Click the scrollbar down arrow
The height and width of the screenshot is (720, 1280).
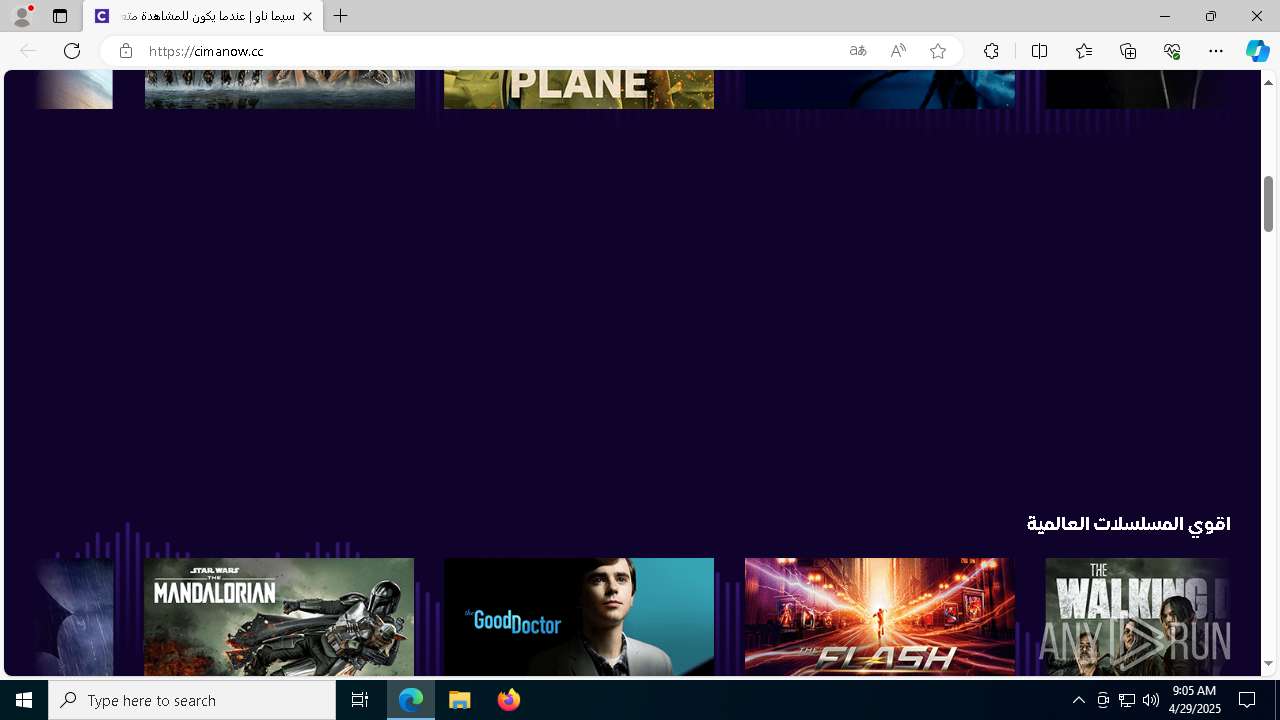click(x=1268, y=664)
